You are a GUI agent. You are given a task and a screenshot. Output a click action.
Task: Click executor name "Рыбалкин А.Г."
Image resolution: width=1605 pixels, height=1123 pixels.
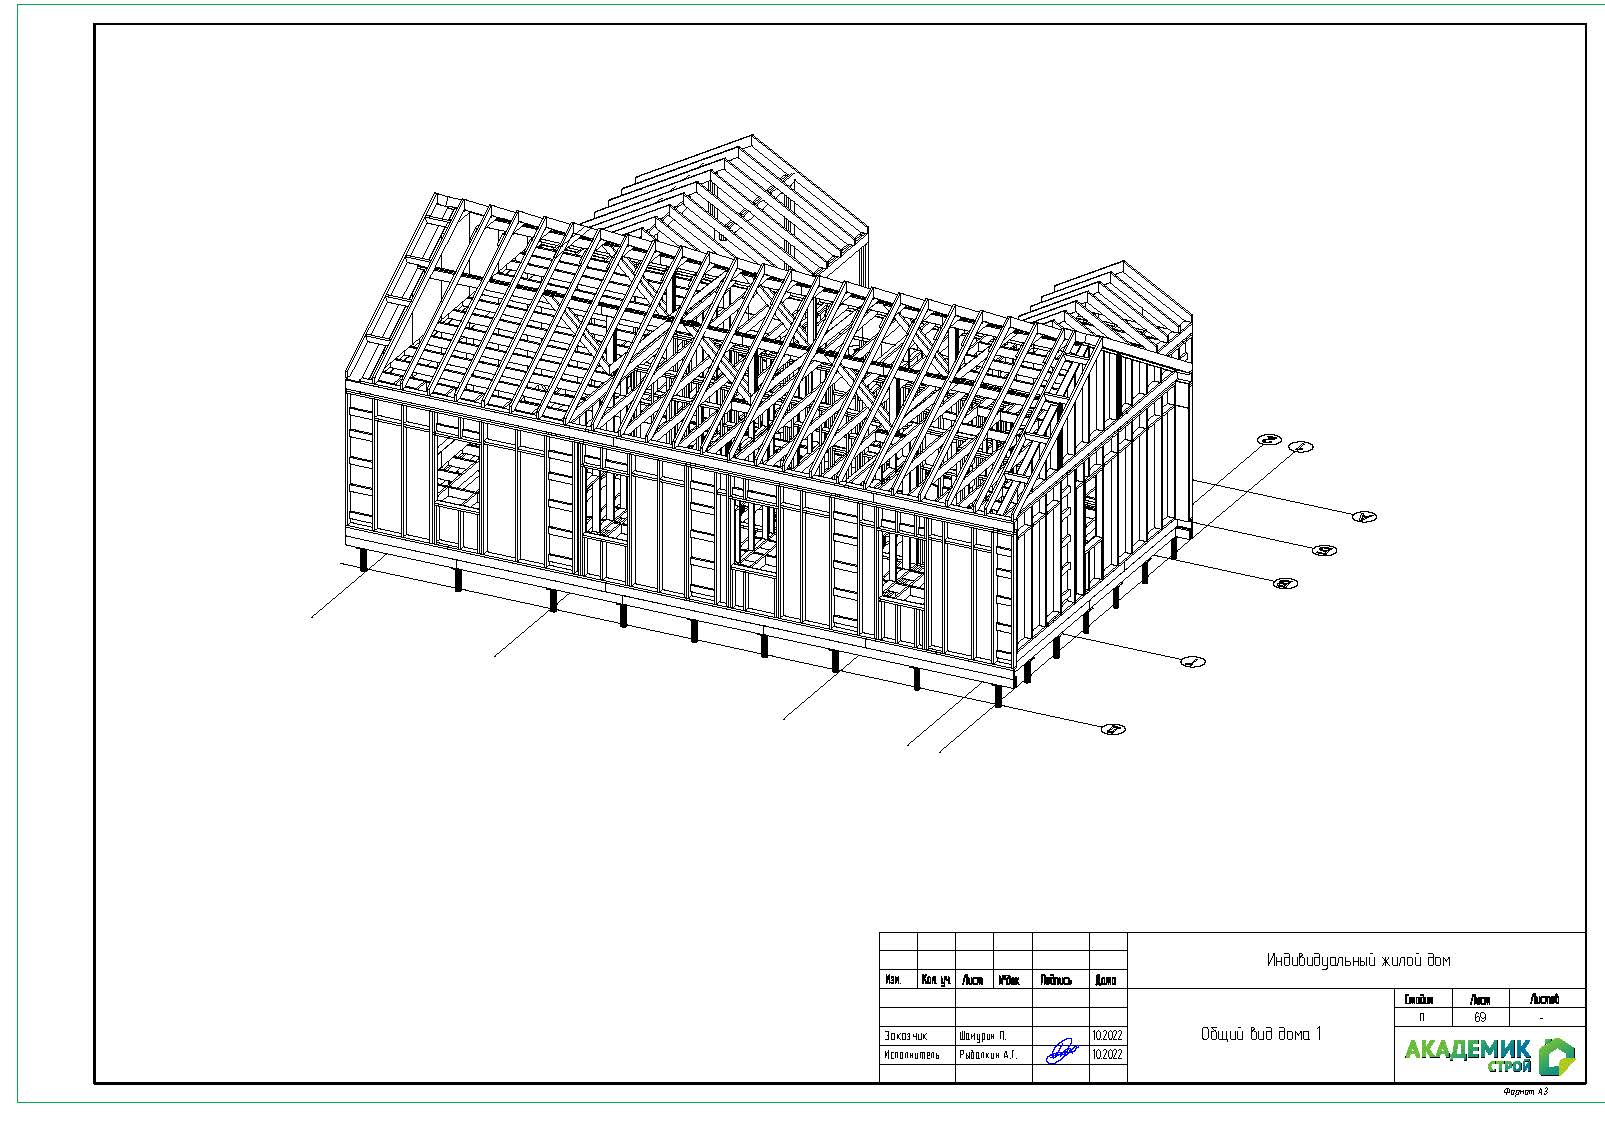pyautogui.click(x=987, y=1054)
